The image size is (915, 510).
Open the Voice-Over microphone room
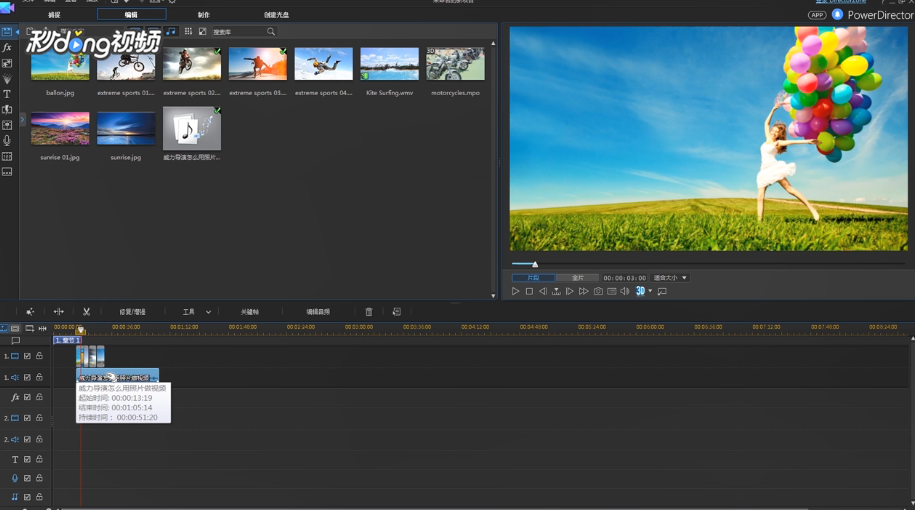click(x=7, y=140)
